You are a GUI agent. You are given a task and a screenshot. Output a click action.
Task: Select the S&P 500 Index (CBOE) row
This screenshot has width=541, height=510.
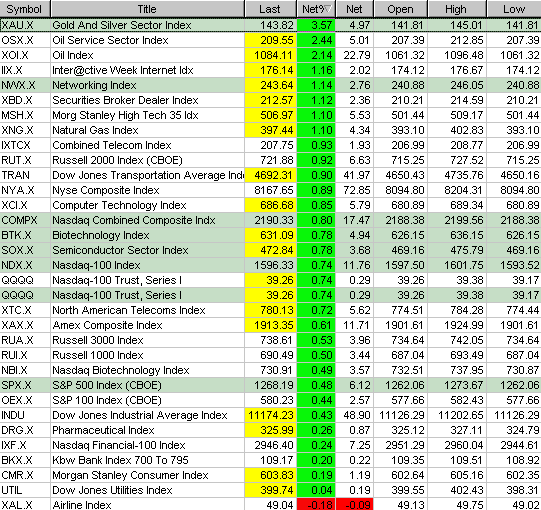[x=270, y=385]
